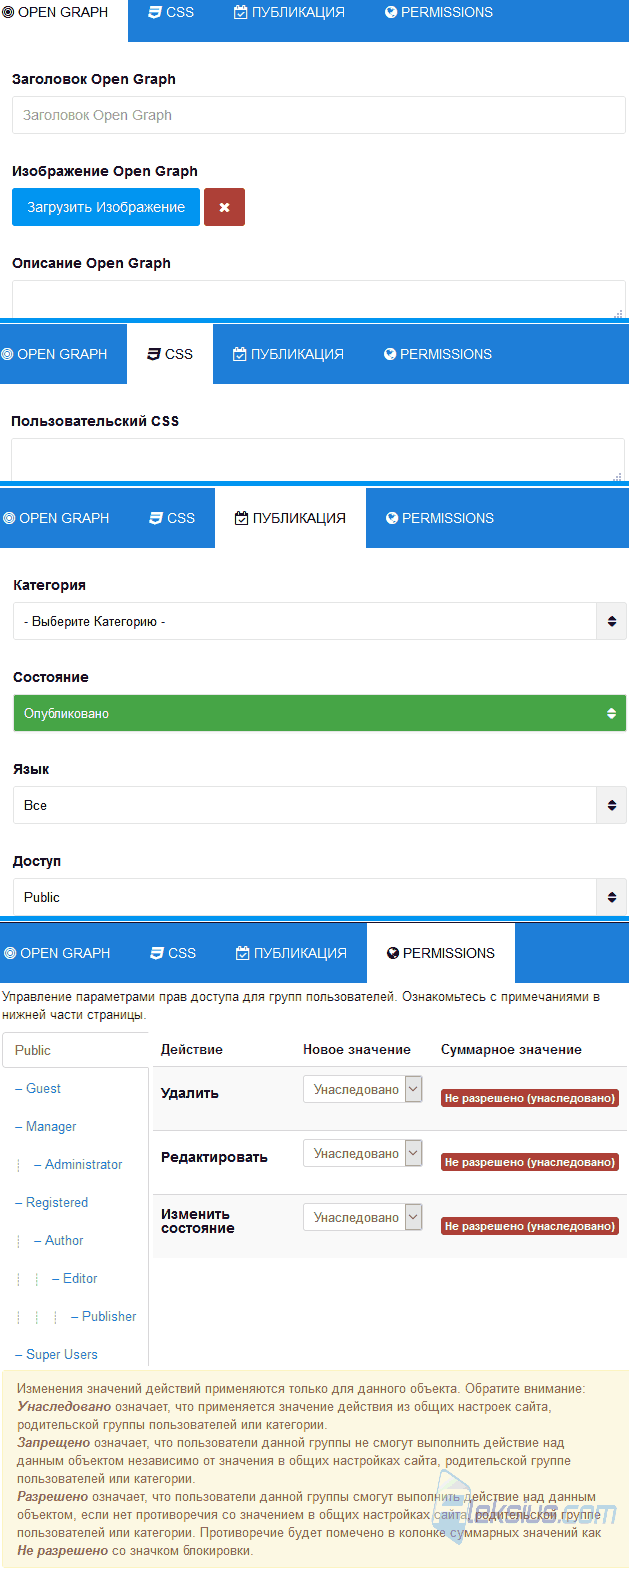Viewport: 629px width, 1570px height.
Task: Click OPEN GRAPH target icon above Категория
Action: pos(9,518)
